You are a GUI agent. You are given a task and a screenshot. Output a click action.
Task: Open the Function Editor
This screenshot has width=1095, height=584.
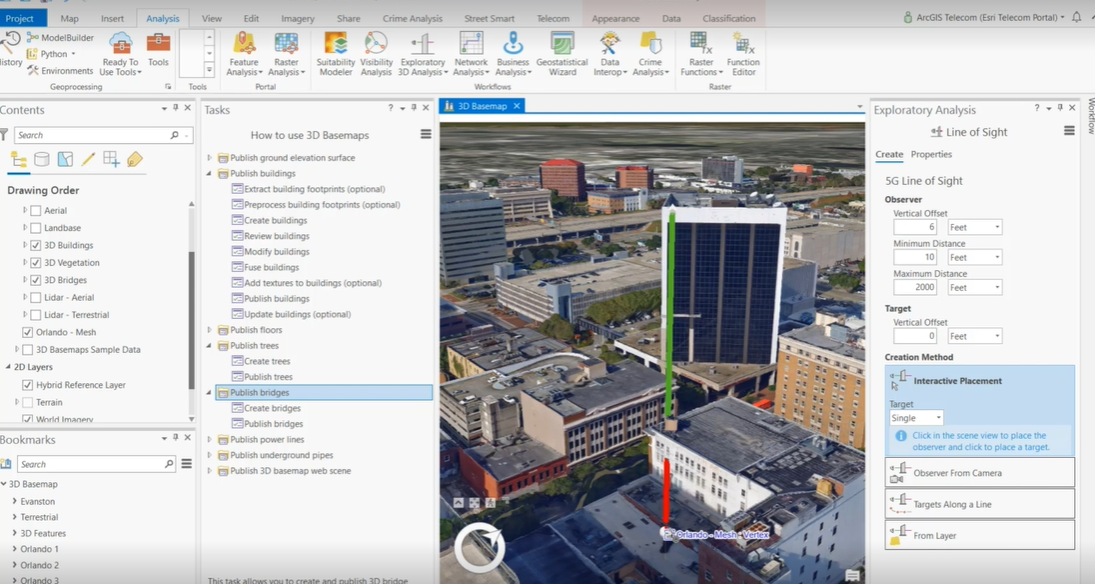click(x=743, y=52)
